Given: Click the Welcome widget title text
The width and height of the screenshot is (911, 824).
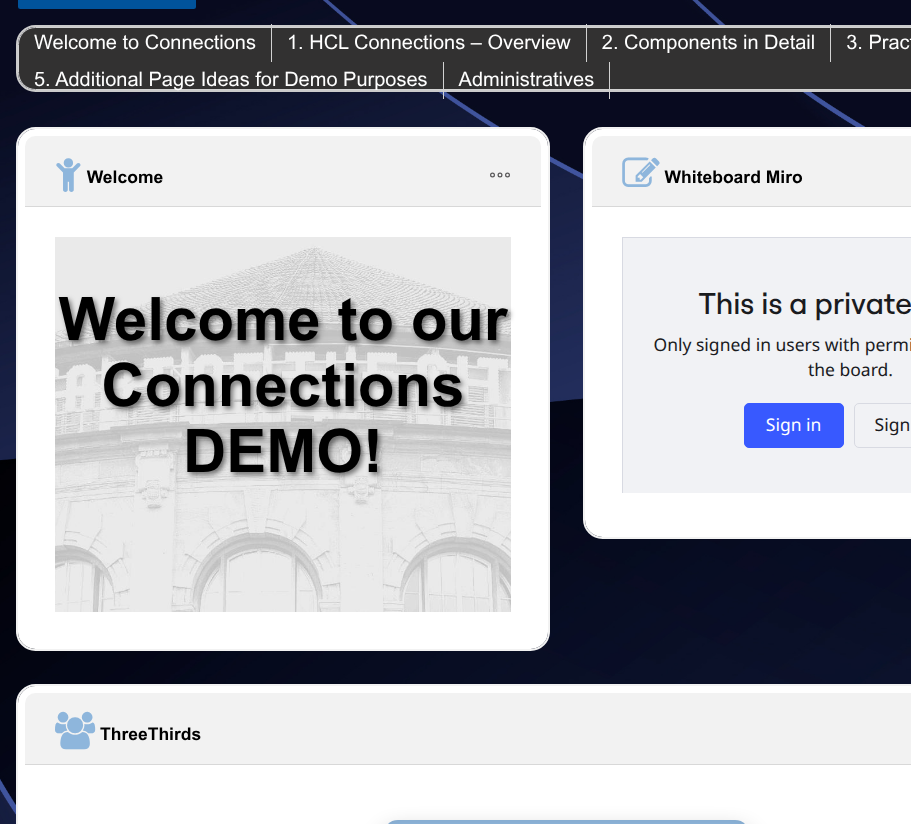Looking at the screenshot, I should [x=125, y=177].
